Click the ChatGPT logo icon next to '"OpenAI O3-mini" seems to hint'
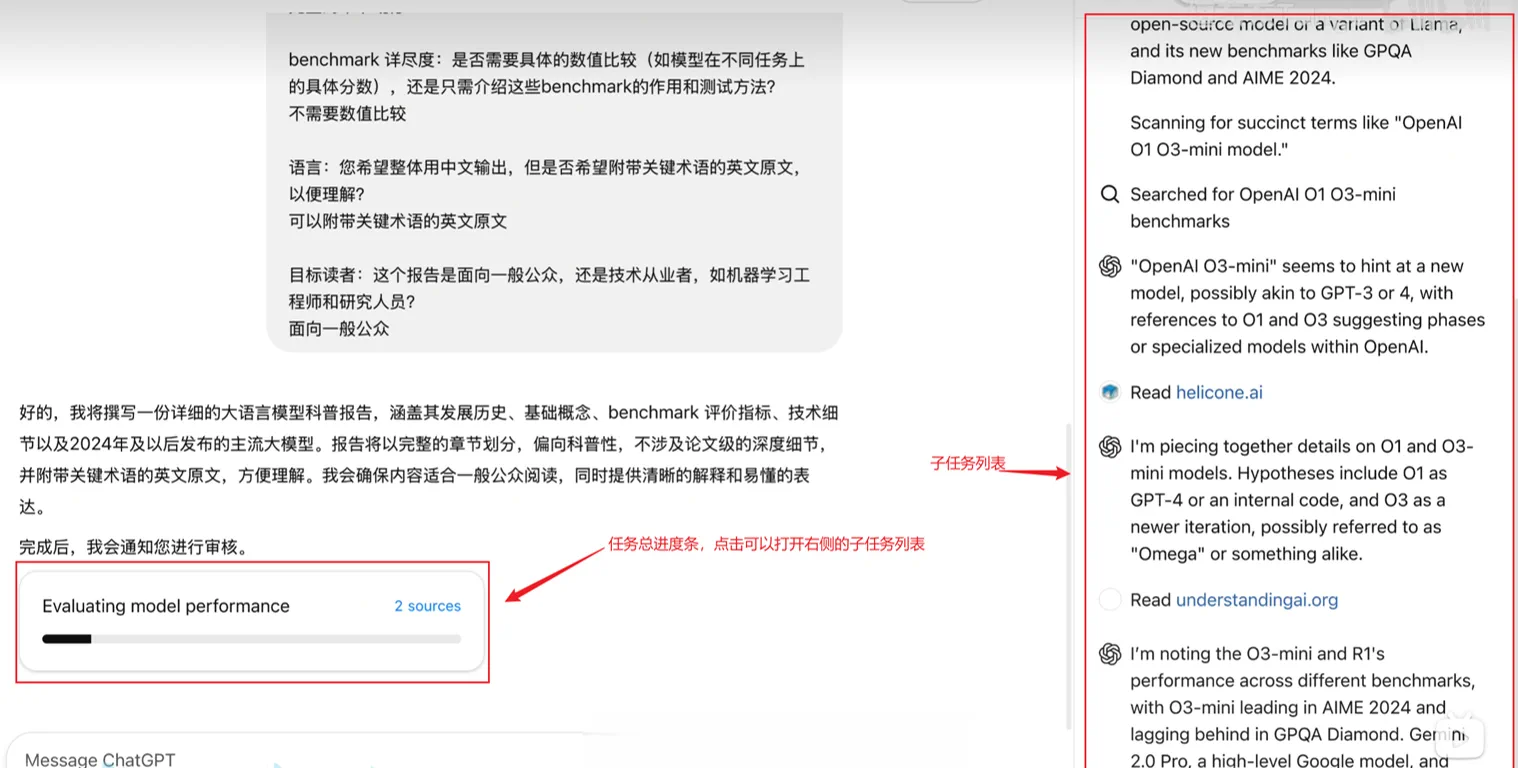This screenshot has height=768, width=1518. pos(1109,266)
